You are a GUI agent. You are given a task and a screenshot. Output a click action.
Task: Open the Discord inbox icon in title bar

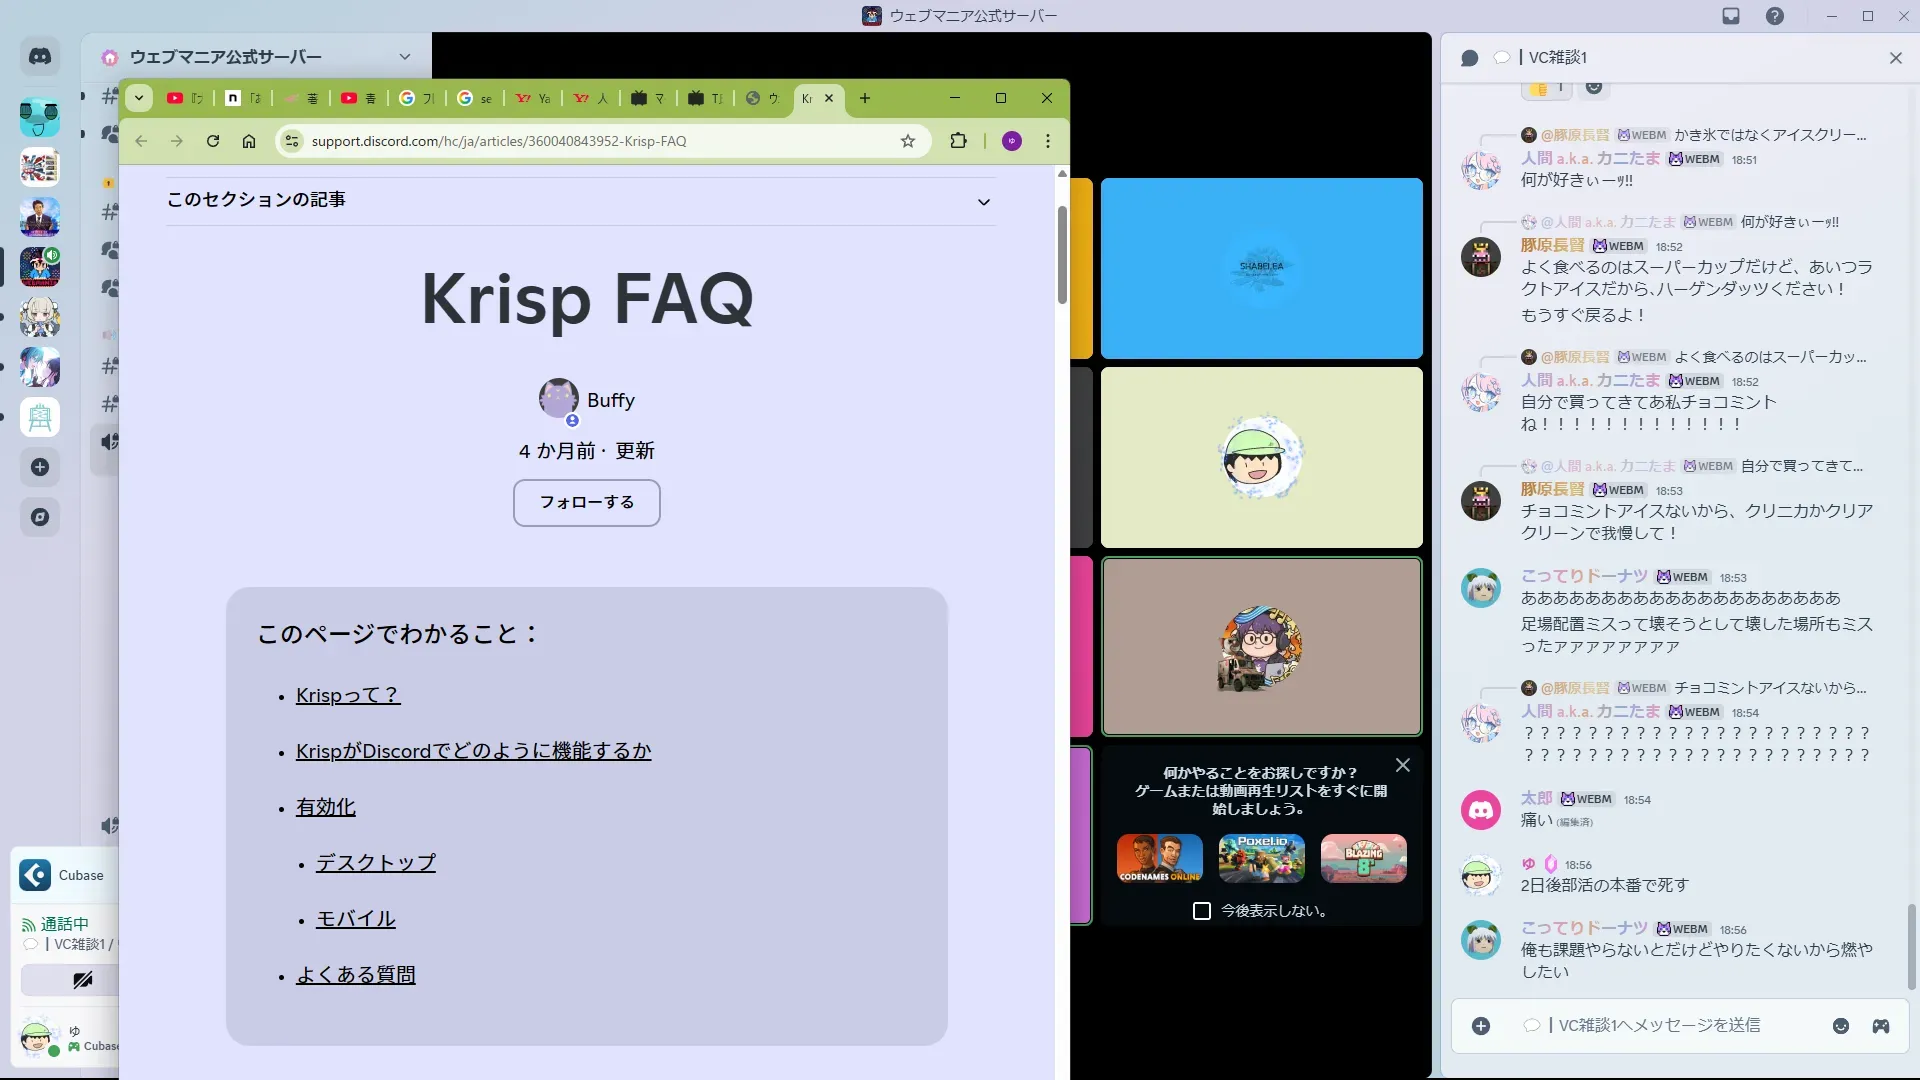[1731, 16]
